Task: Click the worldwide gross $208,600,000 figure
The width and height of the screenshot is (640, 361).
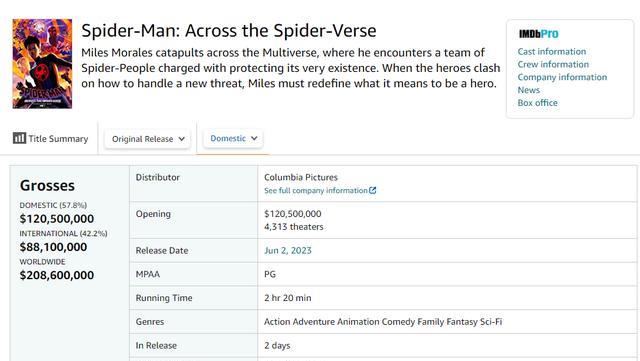Action: tap(57, 275)
